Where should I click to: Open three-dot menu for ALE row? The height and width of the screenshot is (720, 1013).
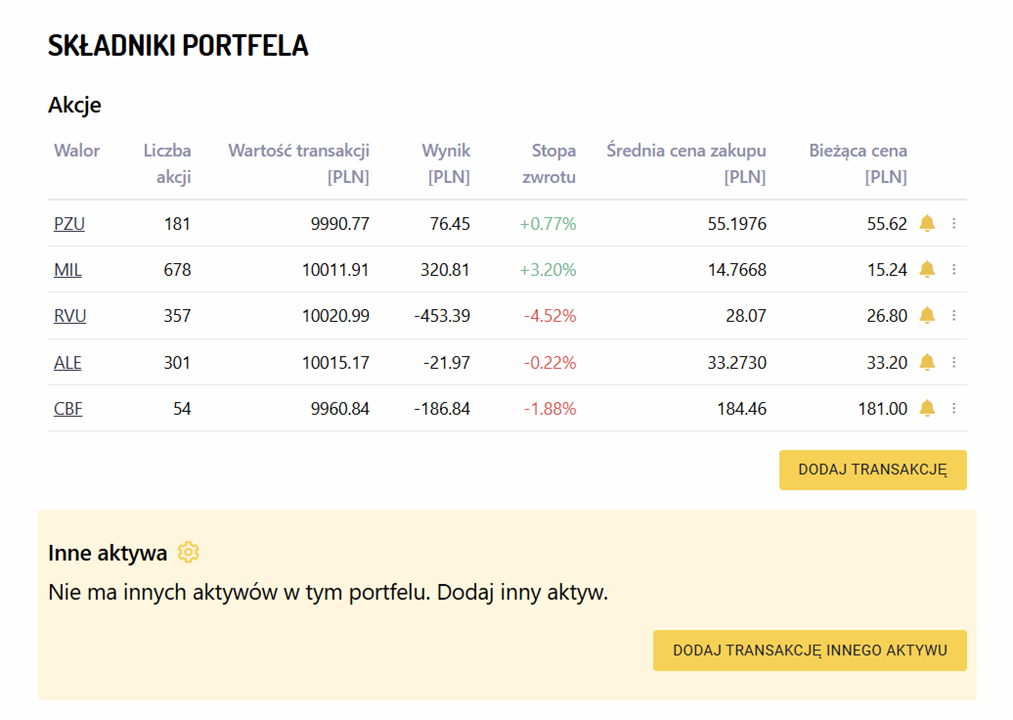click(x=954, y=362)
